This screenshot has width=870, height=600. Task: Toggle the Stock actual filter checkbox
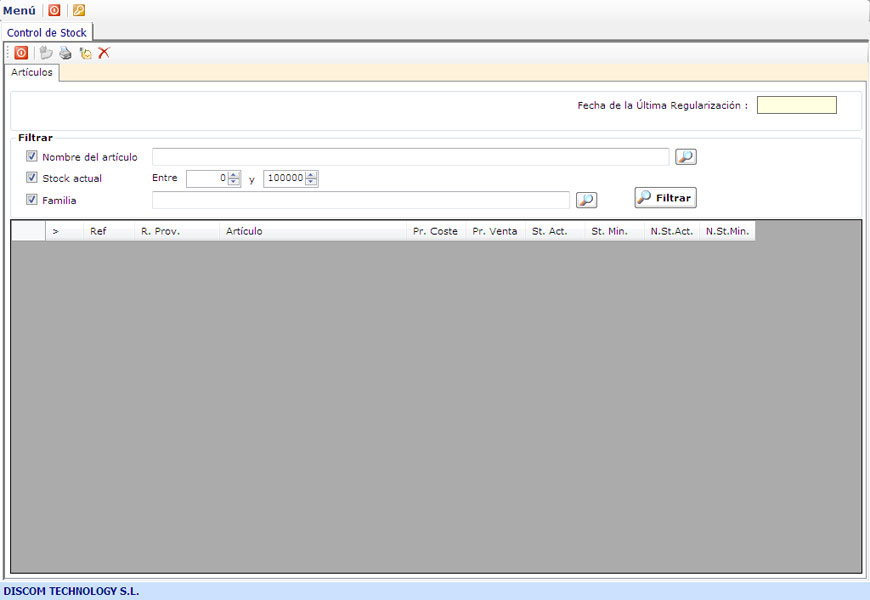32,179
